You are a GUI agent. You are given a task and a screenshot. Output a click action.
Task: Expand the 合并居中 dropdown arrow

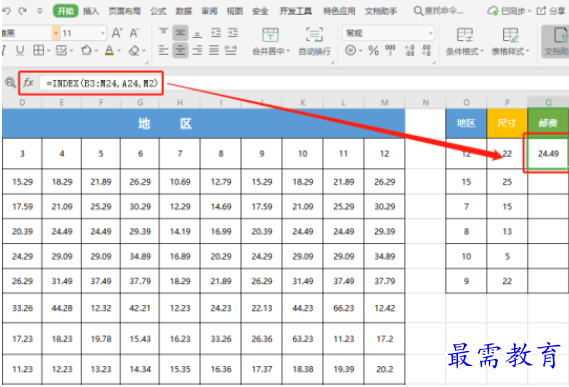pyautogui.click(x=288, y=51)
